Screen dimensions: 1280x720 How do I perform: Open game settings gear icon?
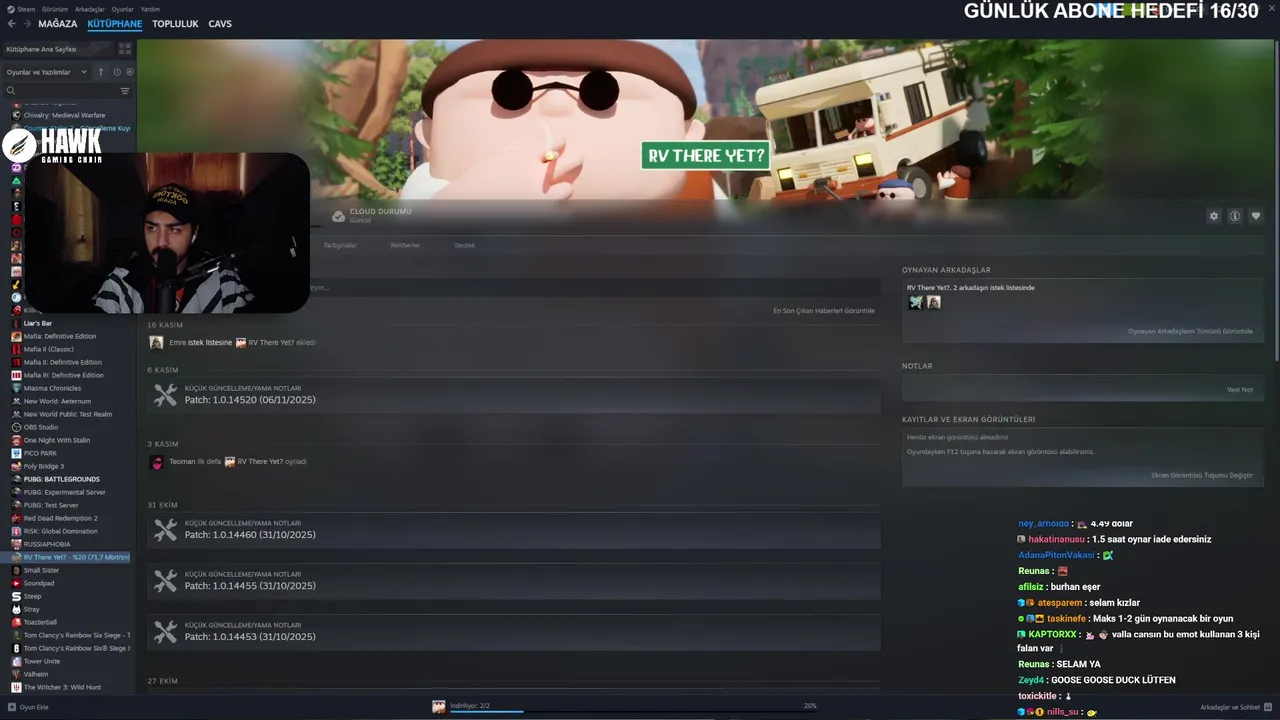[1214, 216]
